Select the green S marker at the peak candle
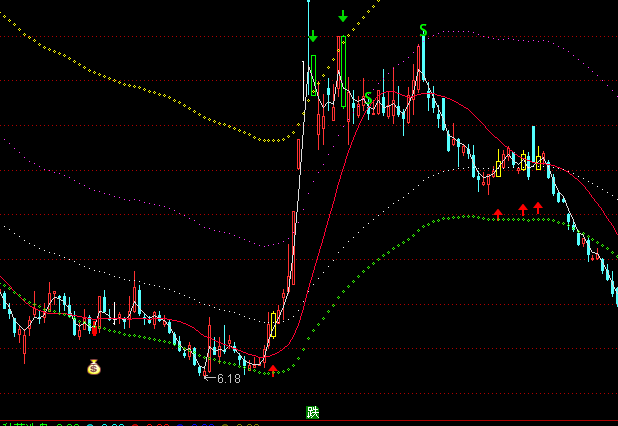The height and width of the screenshot is (426, 618). 423,31
